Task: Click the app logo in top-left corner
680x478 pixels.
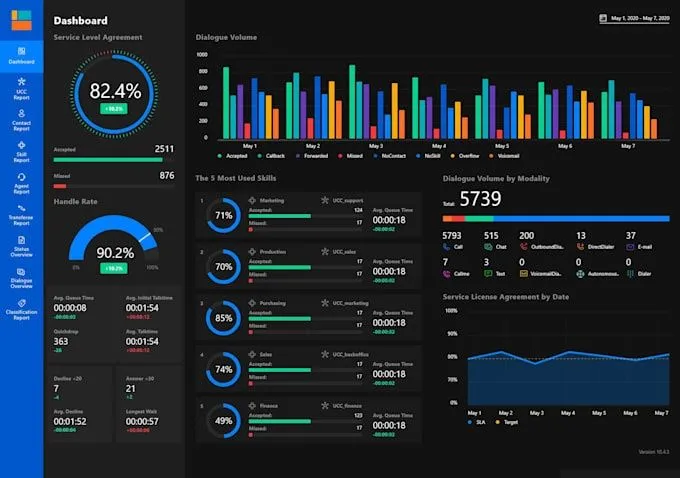Action: coord(21,20)
